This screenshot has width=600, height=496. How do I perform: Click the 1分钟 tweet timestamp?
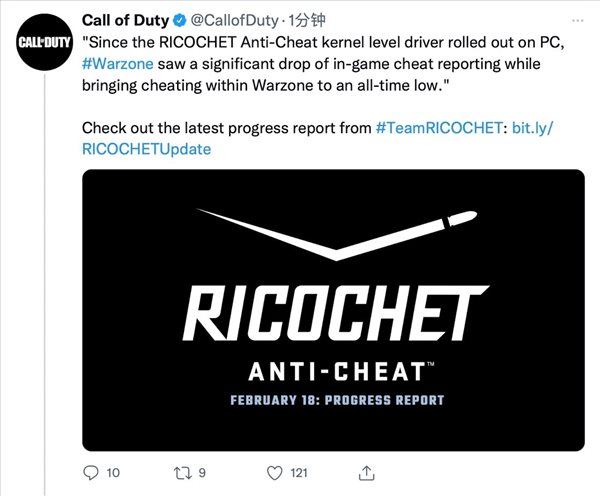(x=307, y=21)
